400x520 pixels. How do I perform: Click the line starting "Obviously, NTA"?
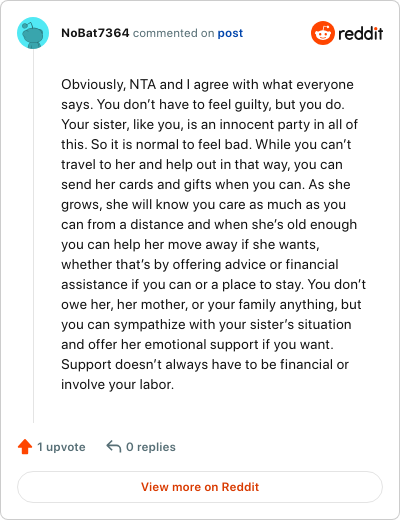(207, 85)
